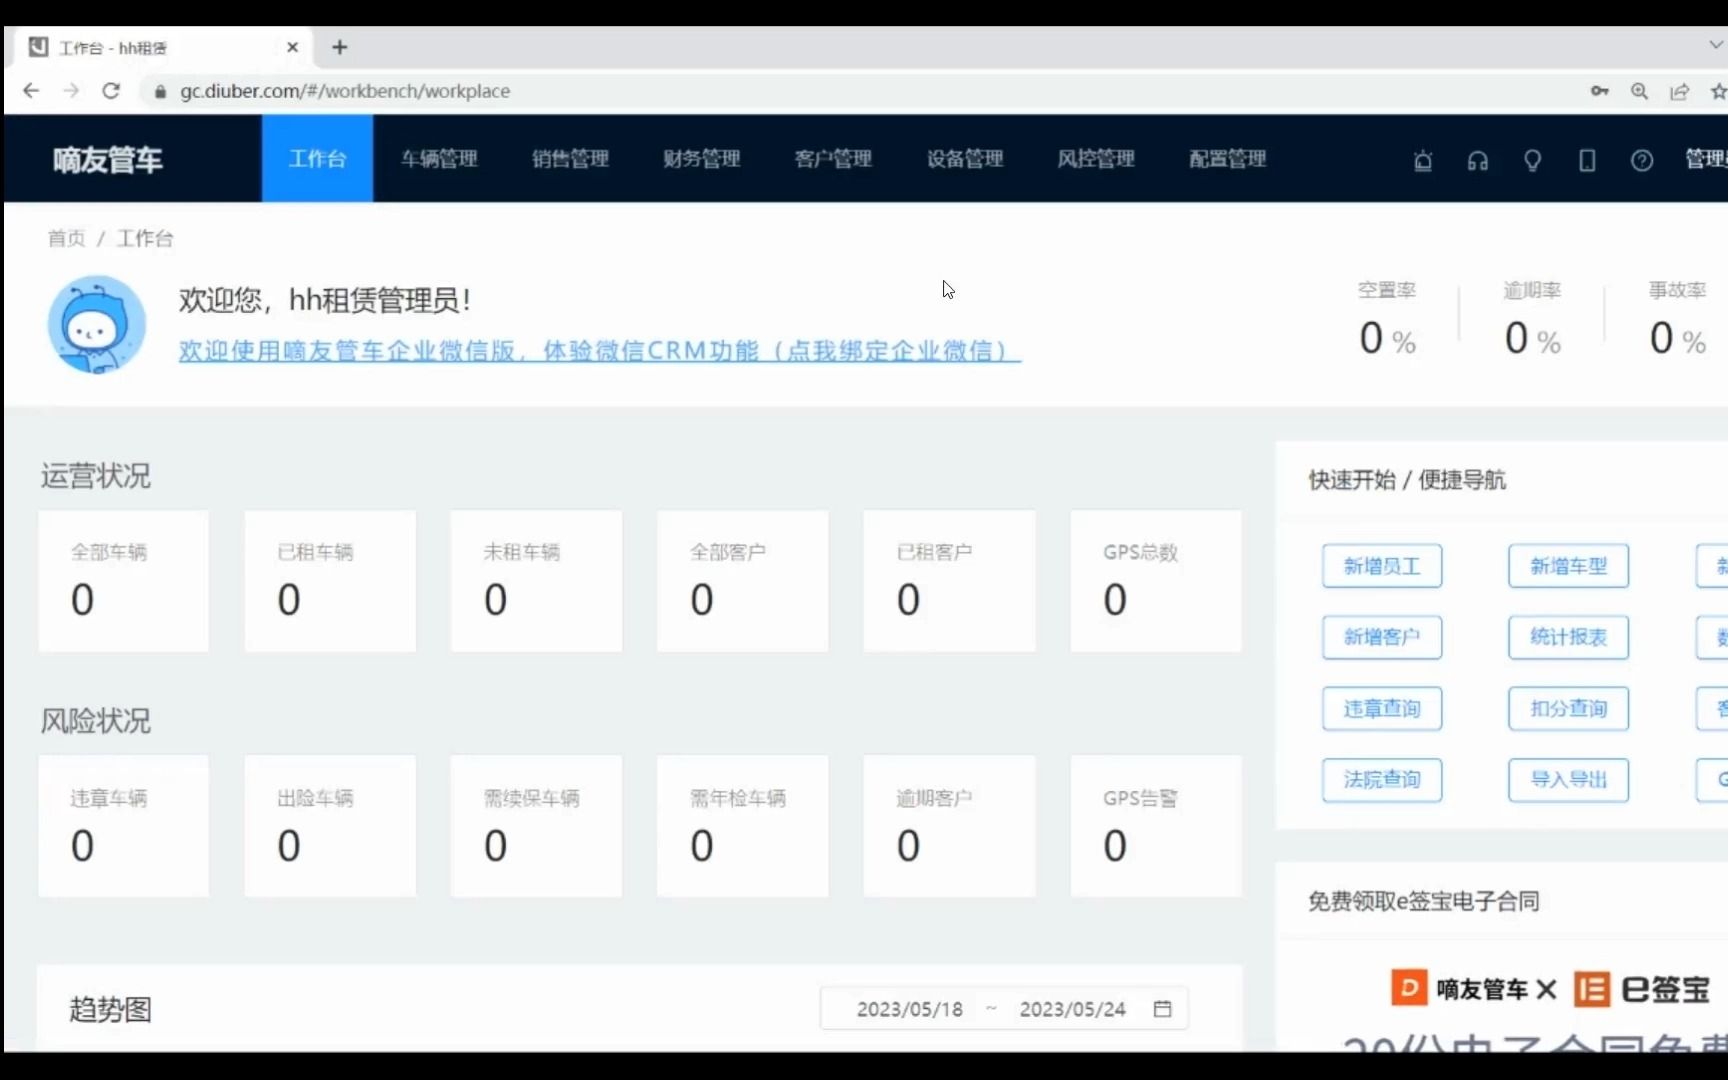This screenshot has width=1728, height=1080.
Task: Open the 车辆管理 menu
Action: pyautogui.click(x=439, y=158)
